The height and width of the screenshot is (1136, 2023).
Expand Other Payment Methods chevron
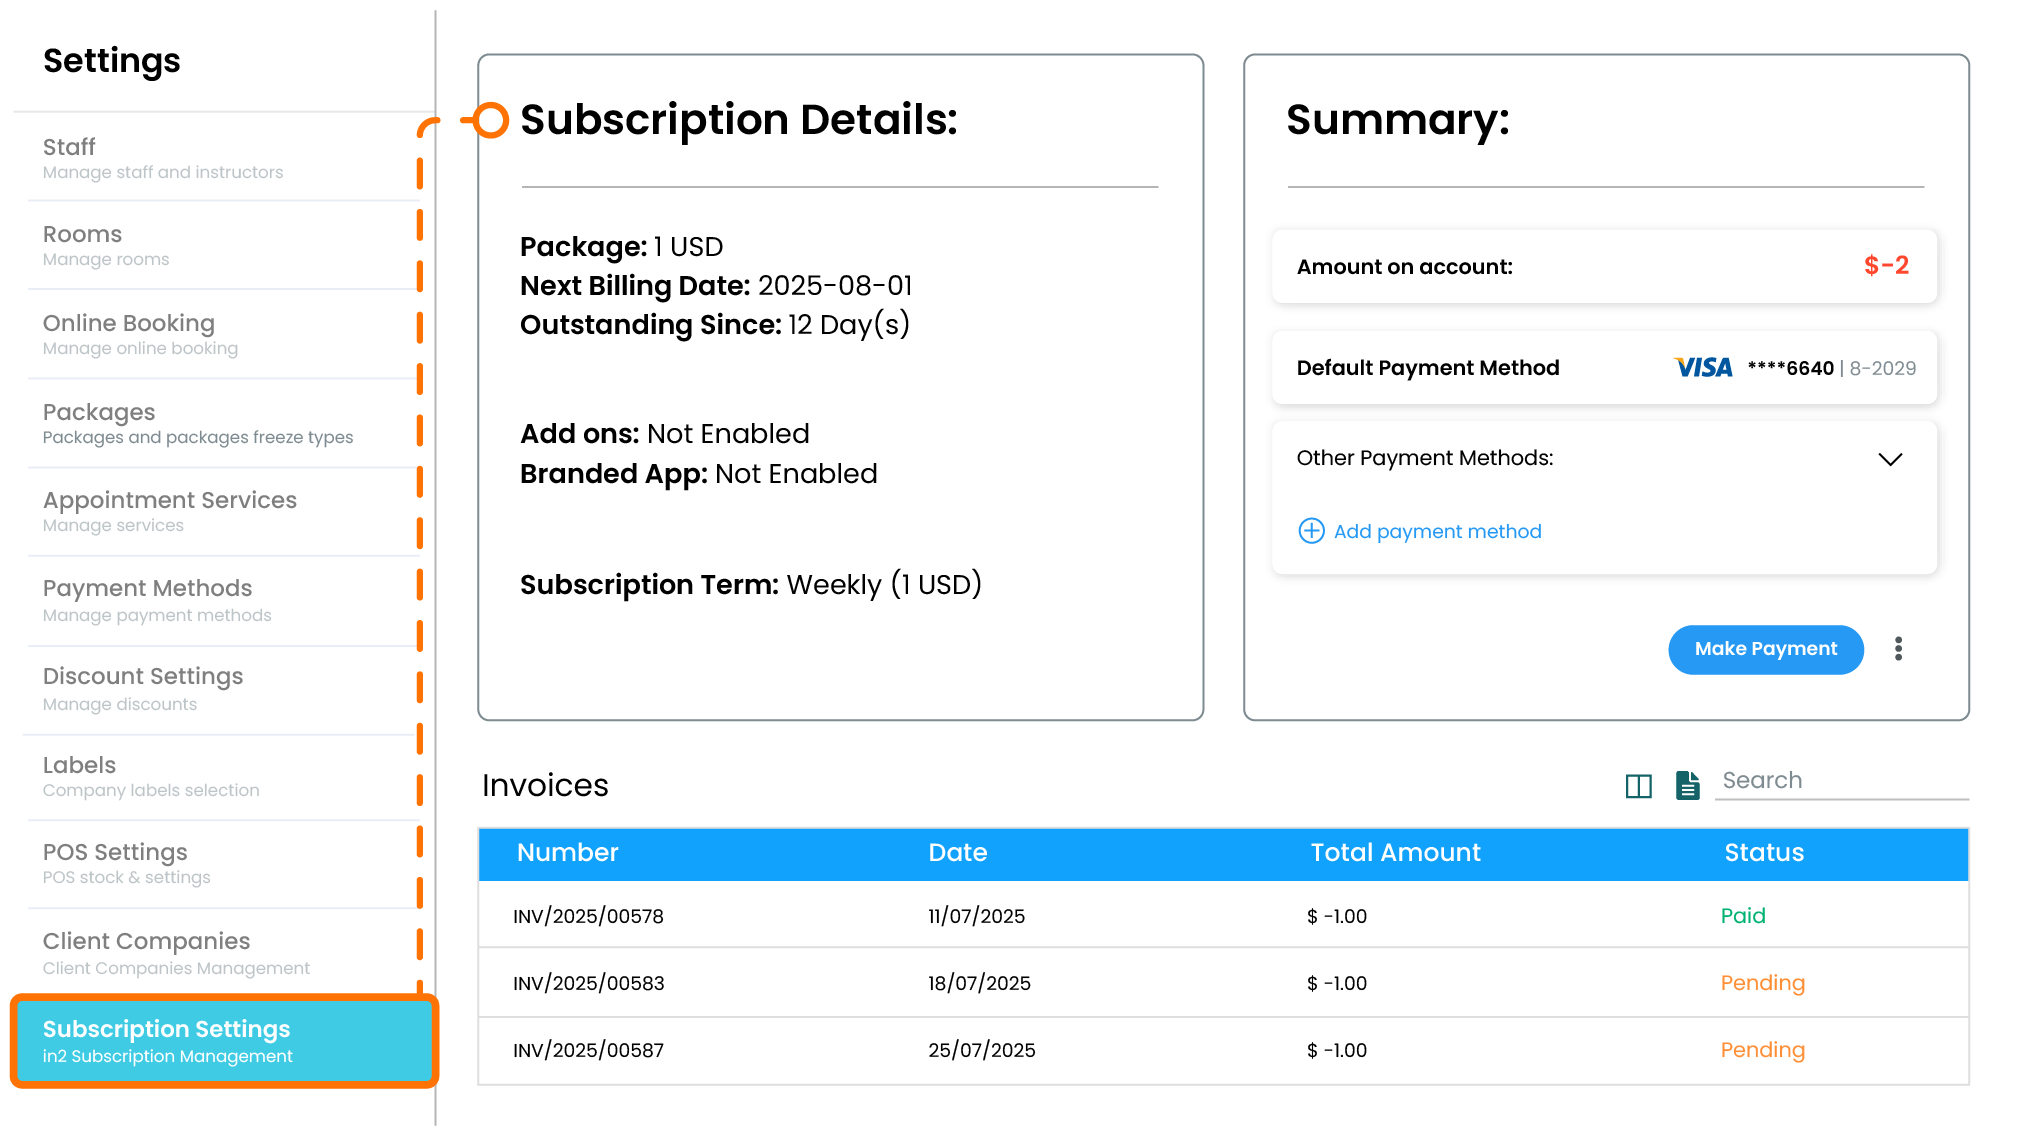click(x=1889, y=459)
